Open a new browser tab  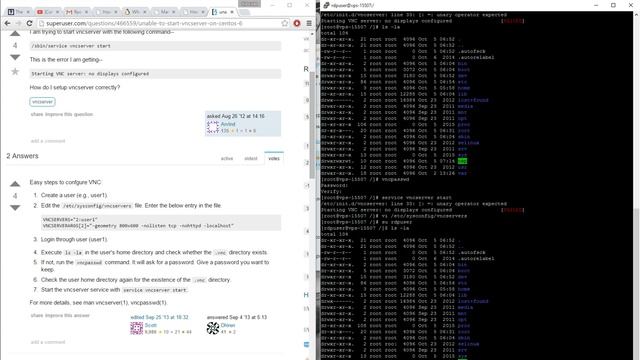pos(244,12)
